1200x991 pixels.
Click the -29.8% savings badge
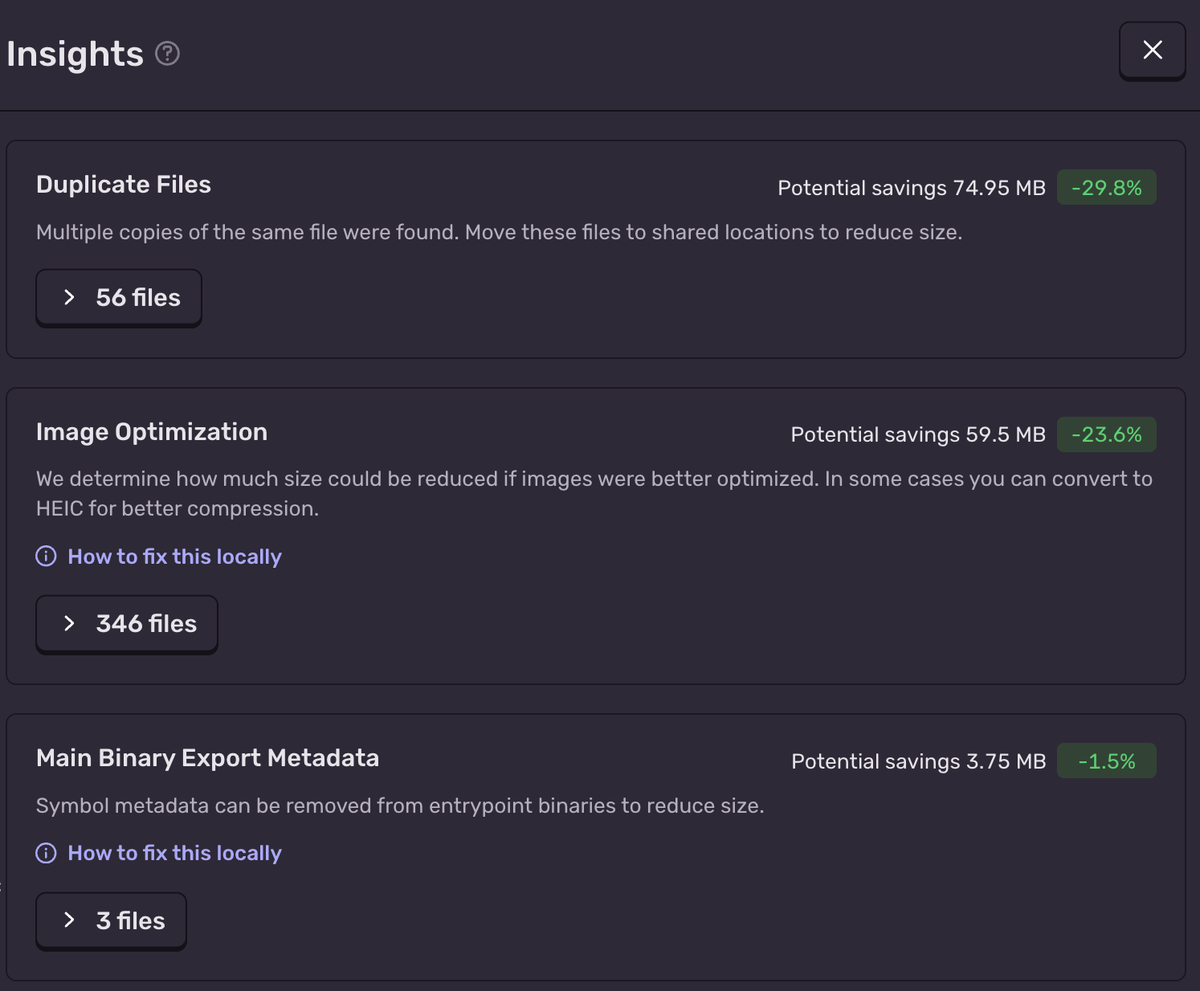1106,187
